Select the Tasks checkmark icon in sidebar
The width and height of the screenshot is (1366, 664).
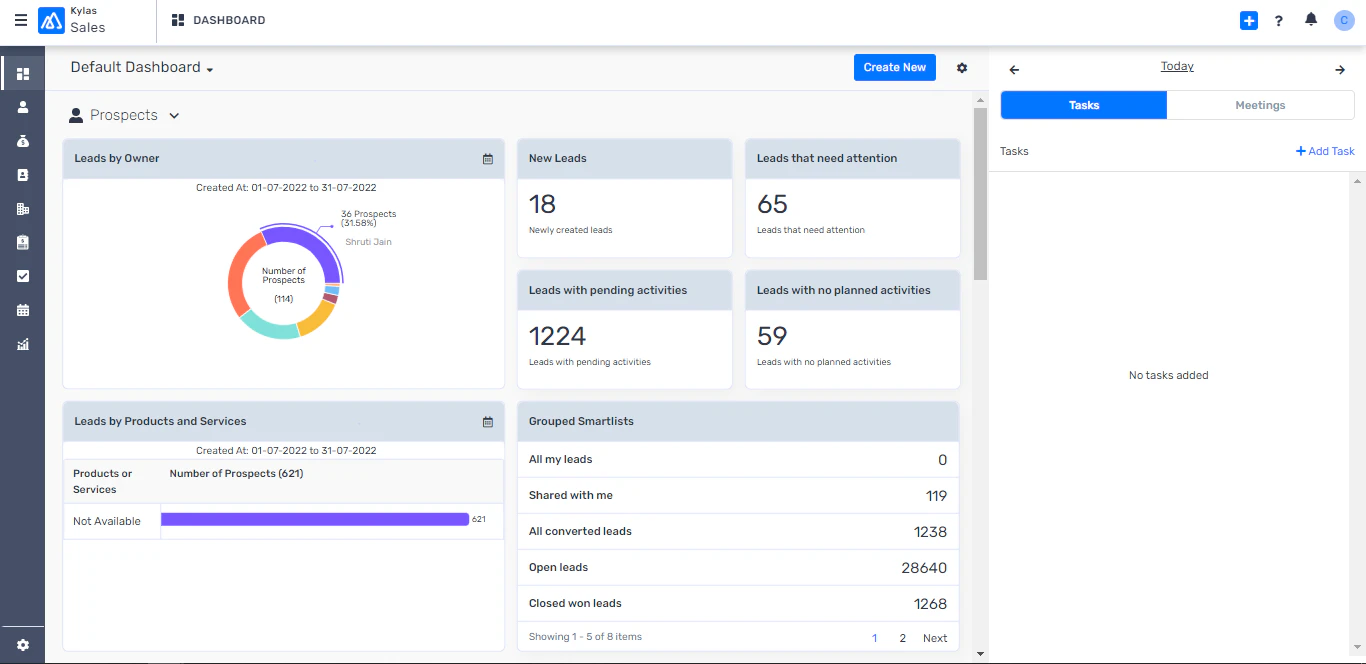click(x=22, y=276)
